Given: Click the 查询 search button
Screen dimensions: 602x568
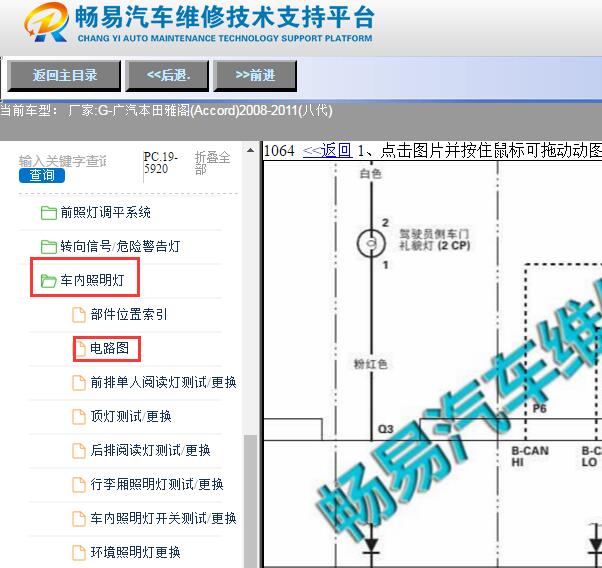Looking at the screenshot, I should [x=42, y=176].
